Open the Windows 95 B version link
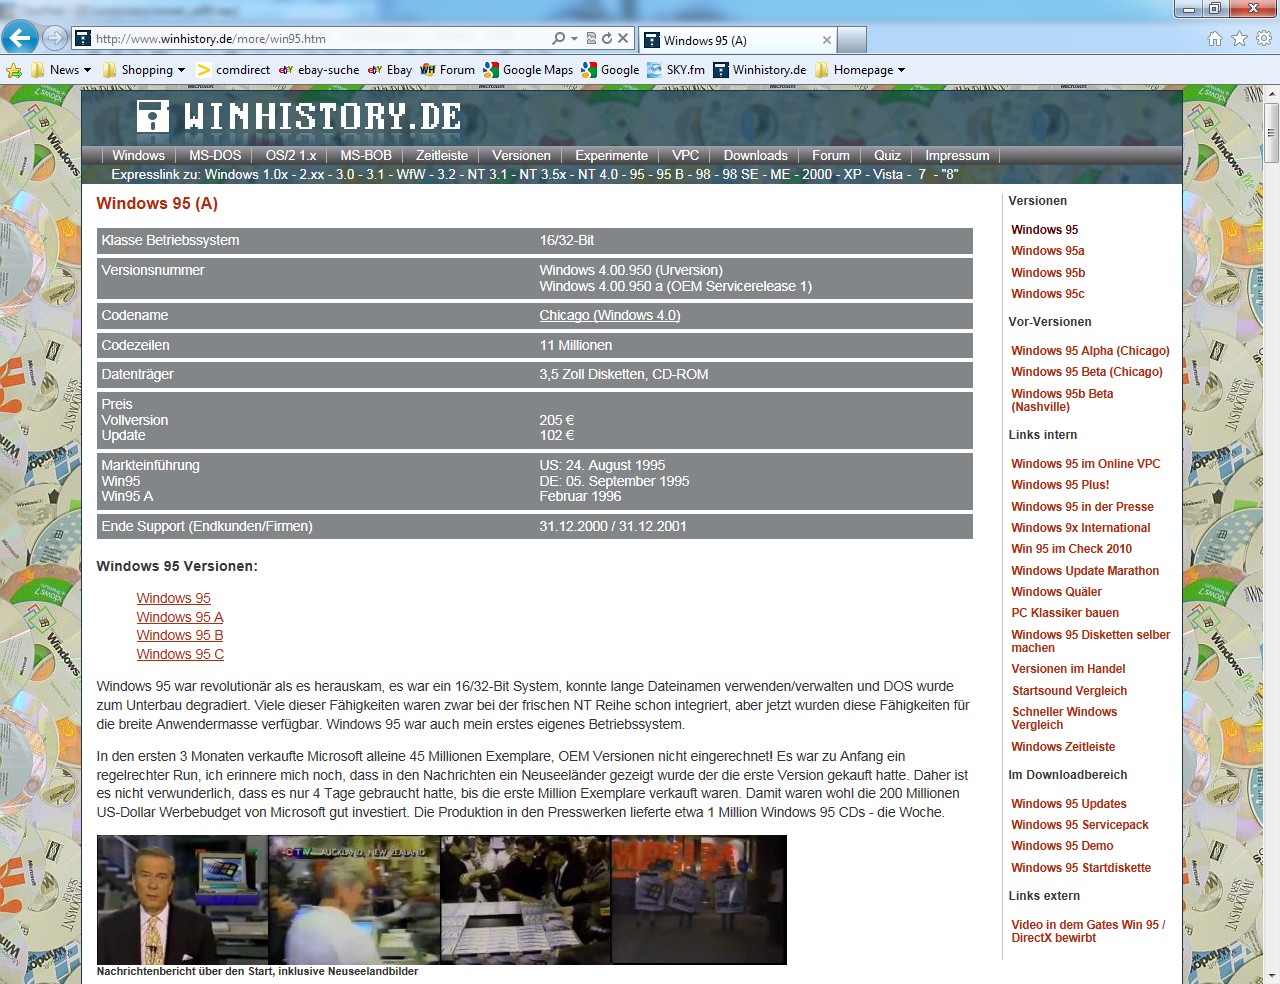The image size is (1280, 984). coord(180,635)
